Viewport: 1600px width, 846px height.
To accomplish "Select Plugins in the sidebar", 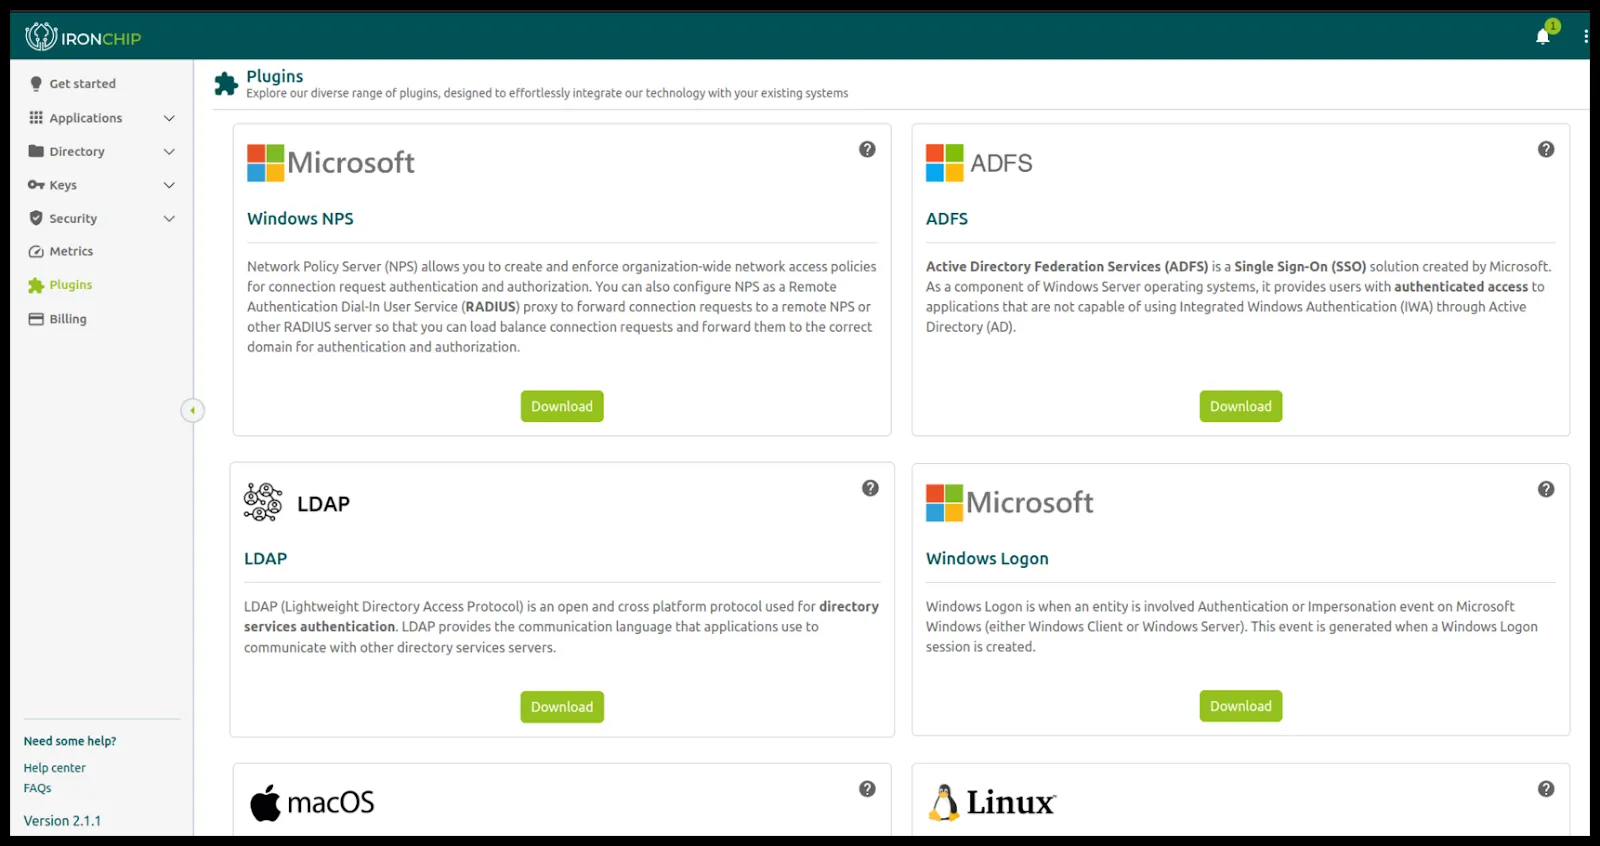I will point(71,285).
